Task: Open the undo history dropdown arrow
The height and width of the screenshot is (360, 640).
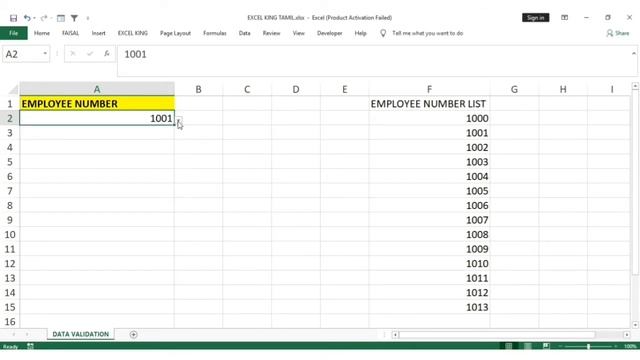Action: (x=34, y=18)
